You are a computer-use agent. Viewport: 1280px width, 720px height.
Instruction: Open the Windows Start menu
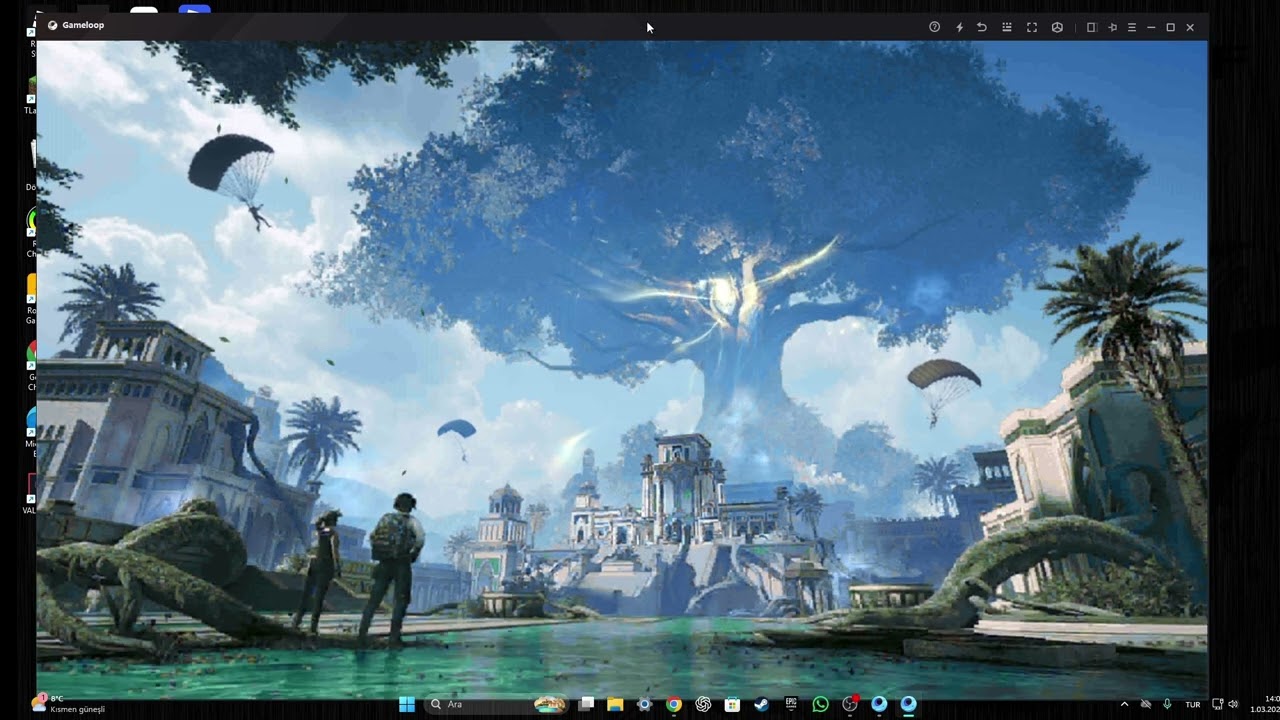tap(407, 704)
